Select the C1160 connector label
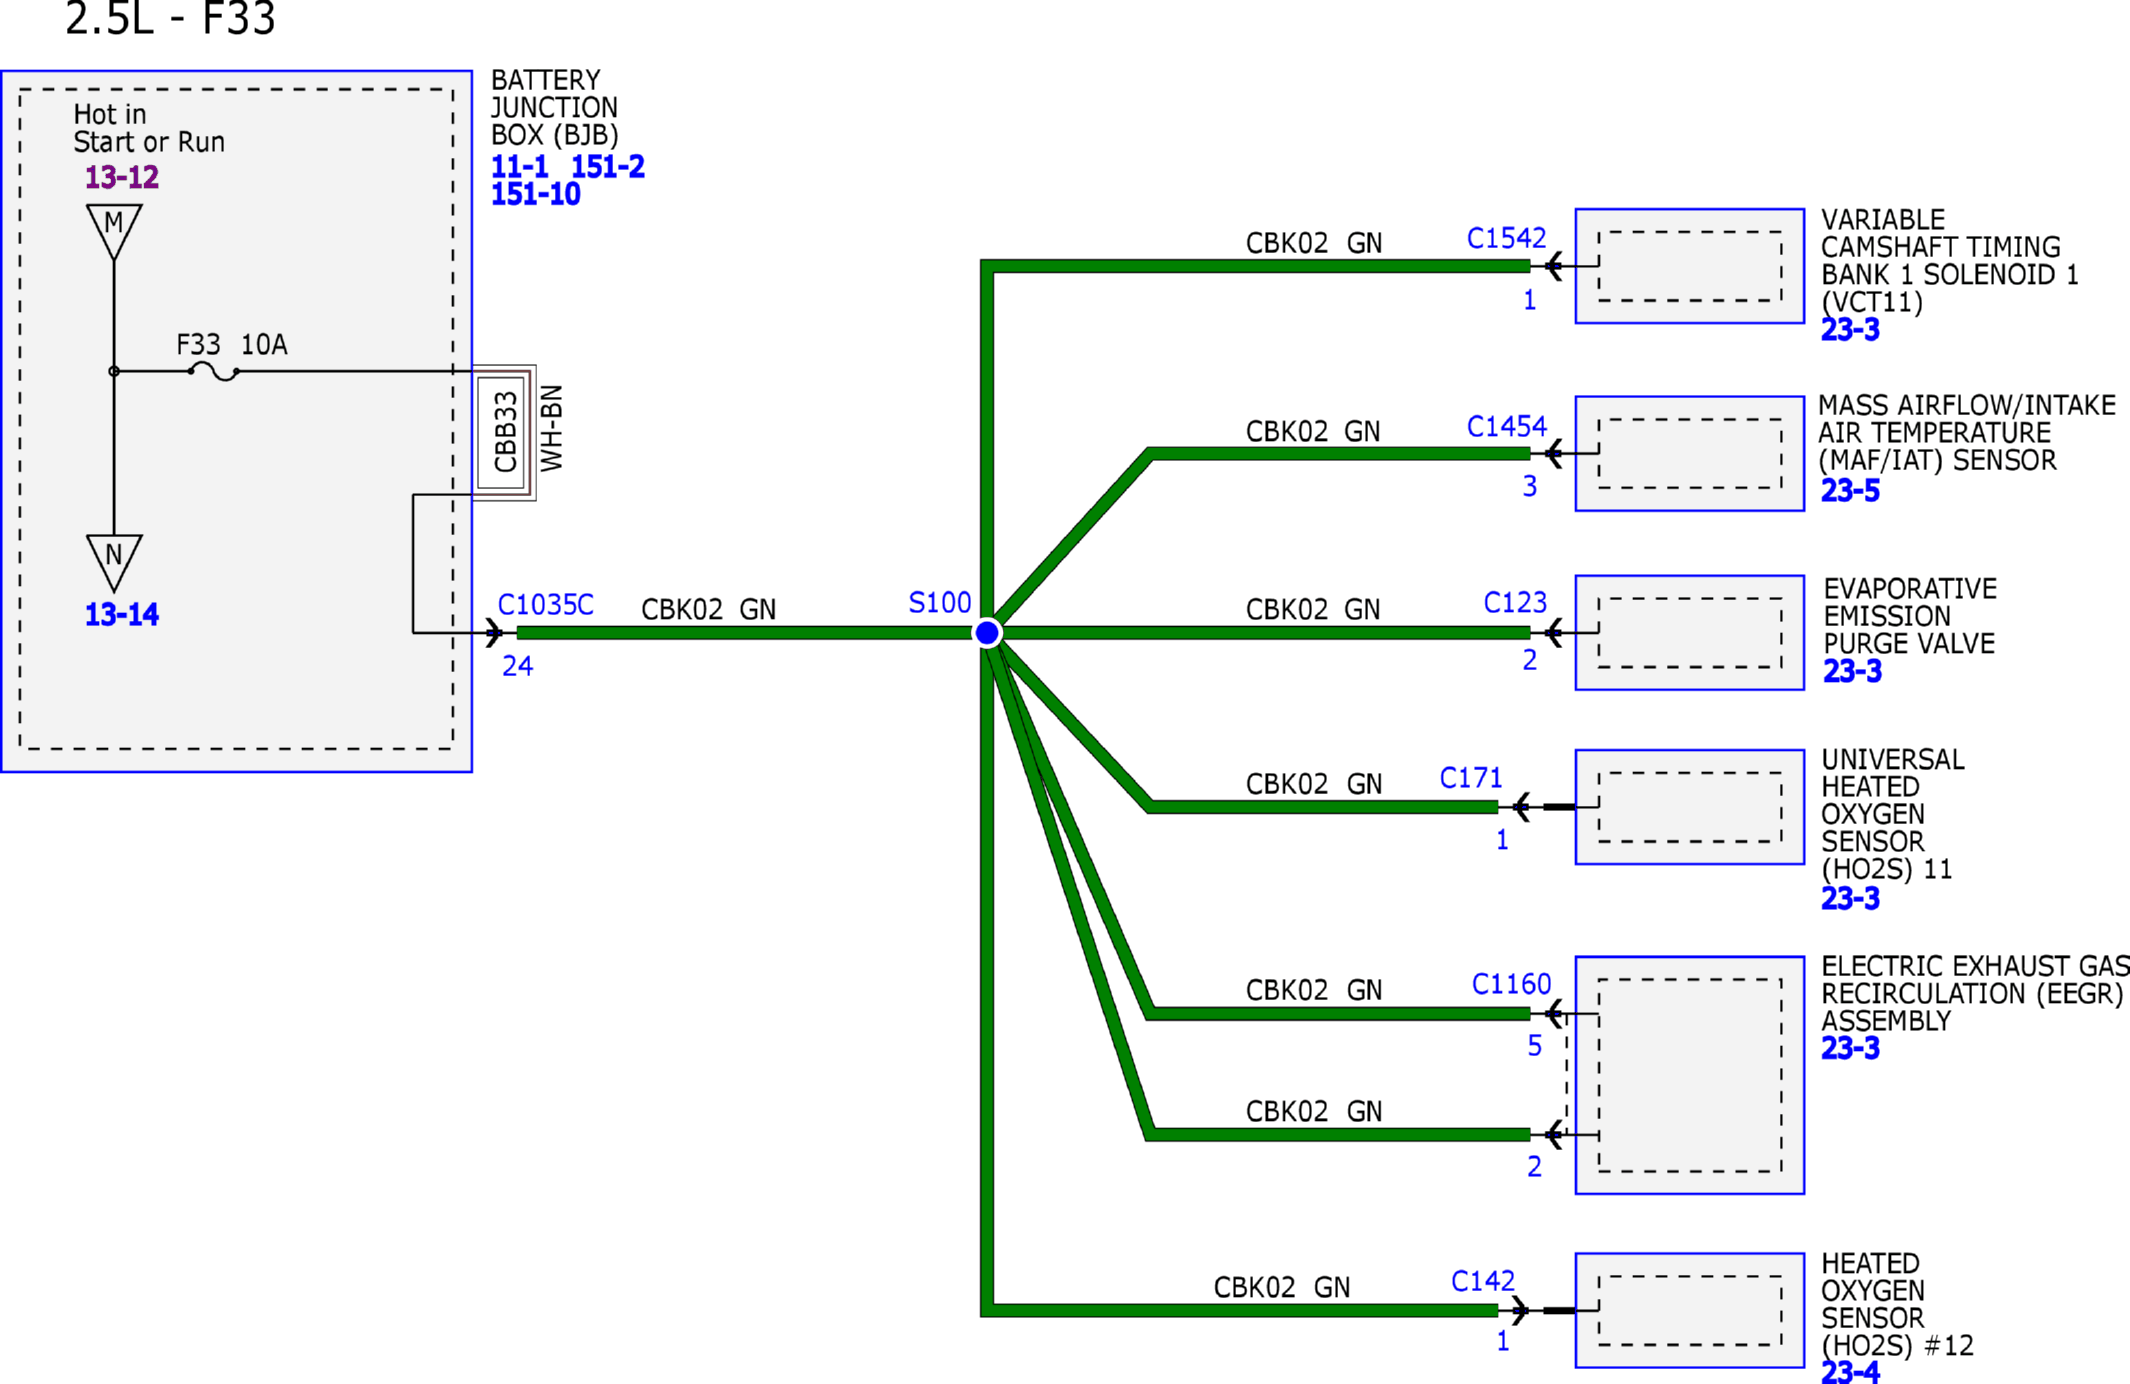 point(1511,984)
